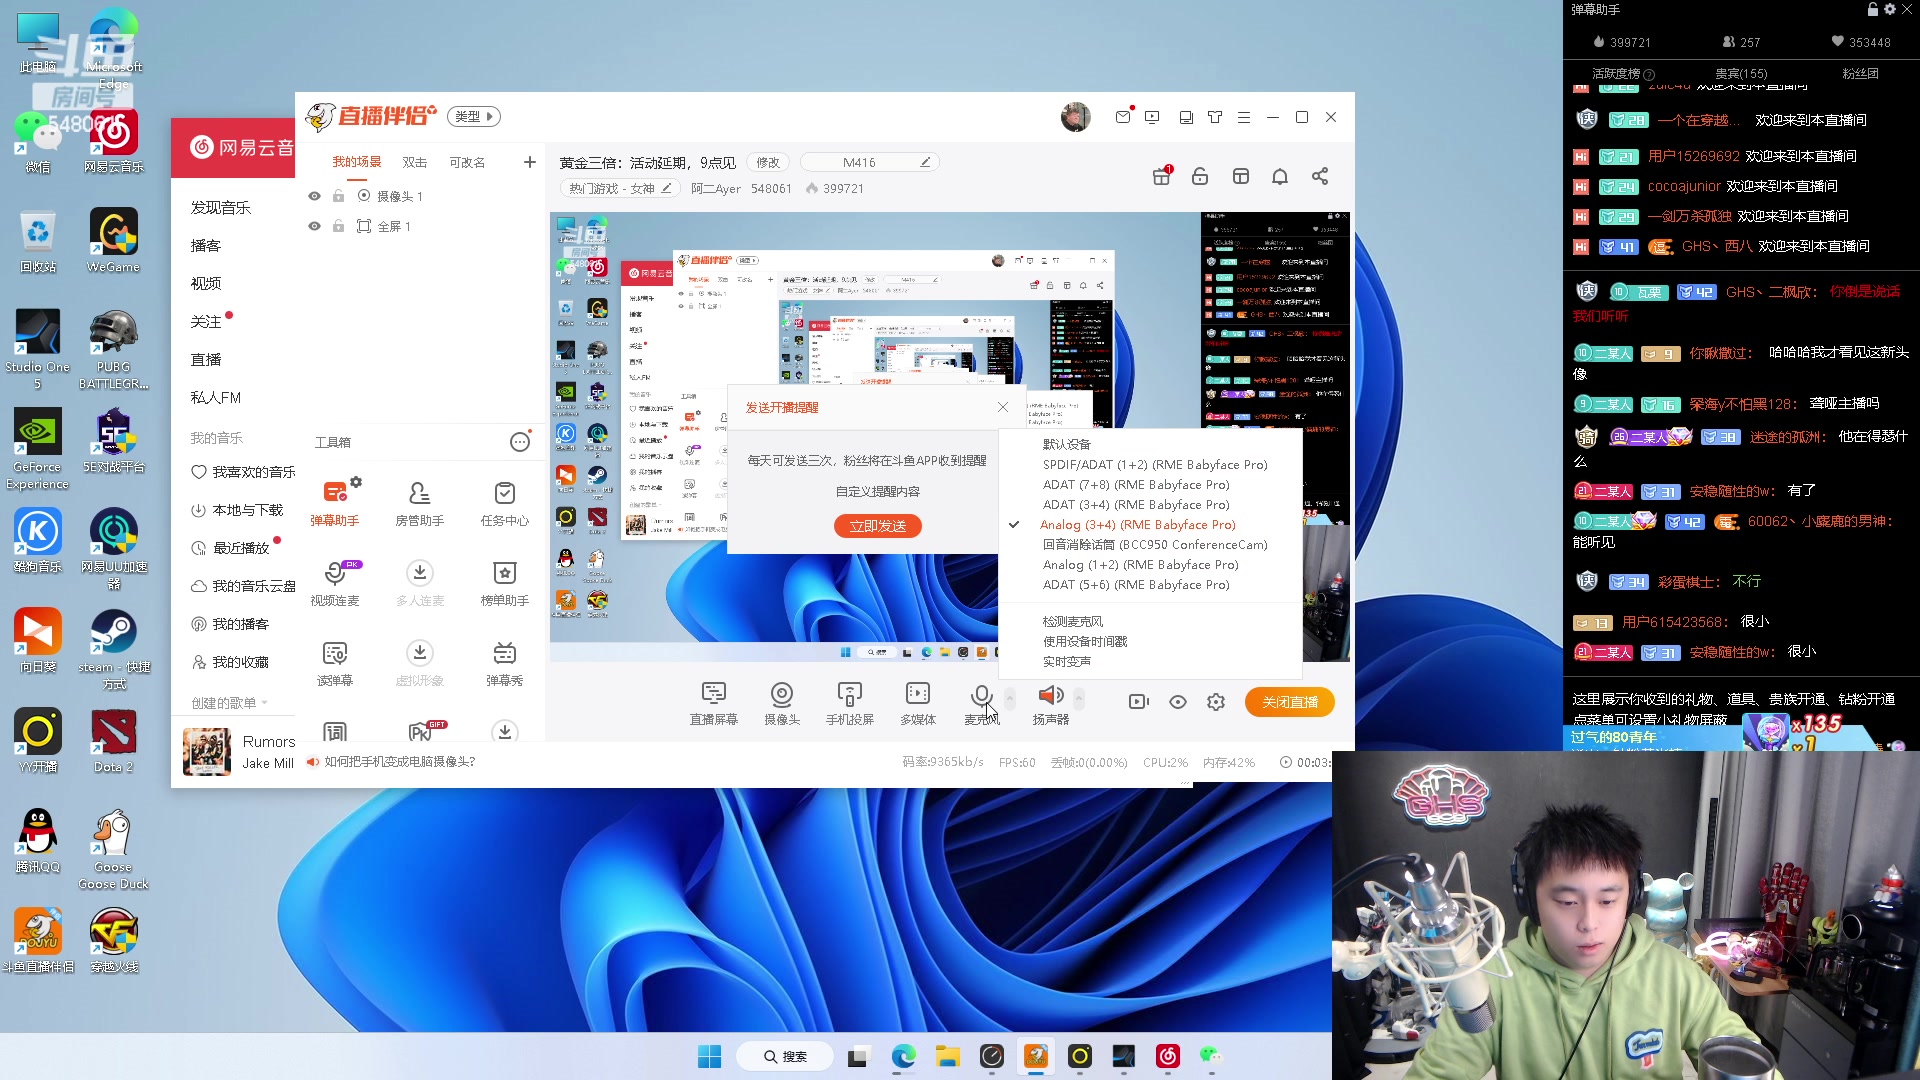Click the layout panel icon above the preview
1920x1080 pixels.
coord(1240,176)
